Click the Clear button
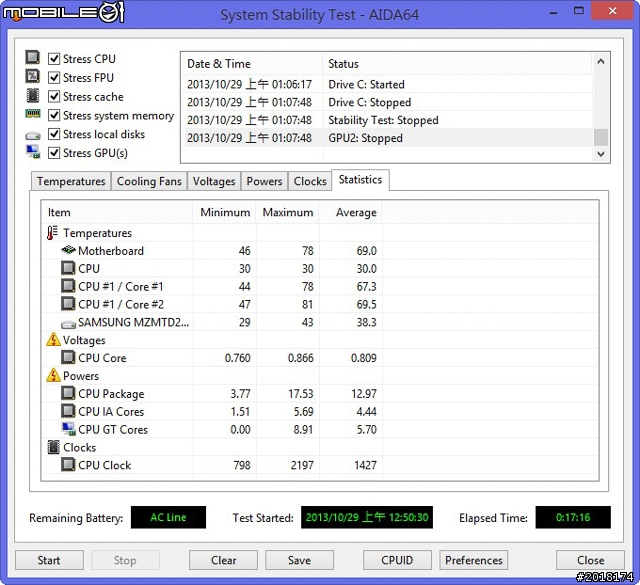 point(223,560)
